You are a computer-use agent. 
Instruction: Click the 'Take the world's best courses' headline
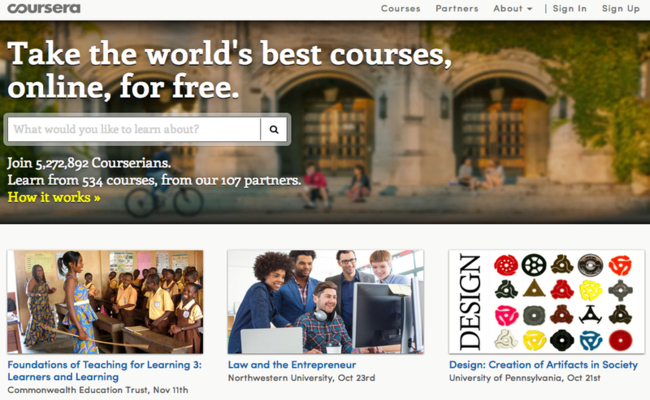click(x=229, y=70)
